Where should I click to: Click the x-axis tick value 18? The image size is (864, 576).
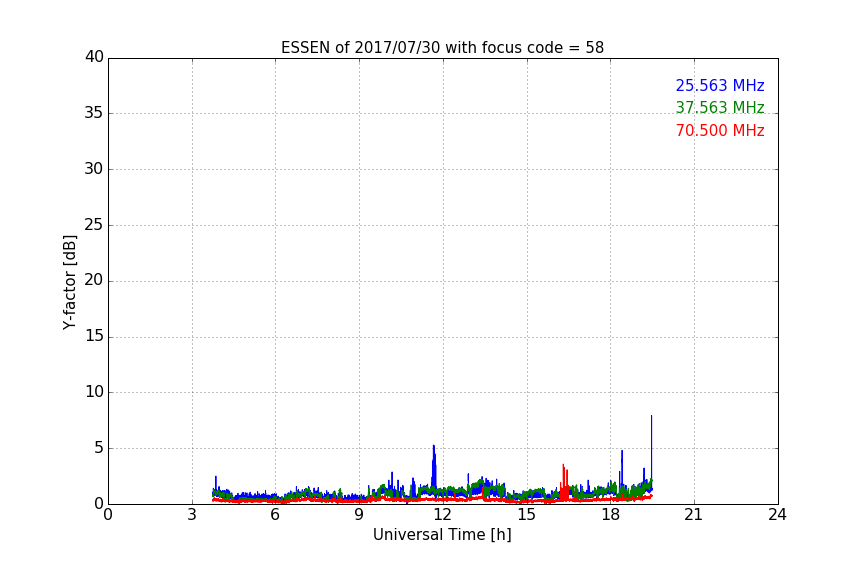click(x=610, y=515)
